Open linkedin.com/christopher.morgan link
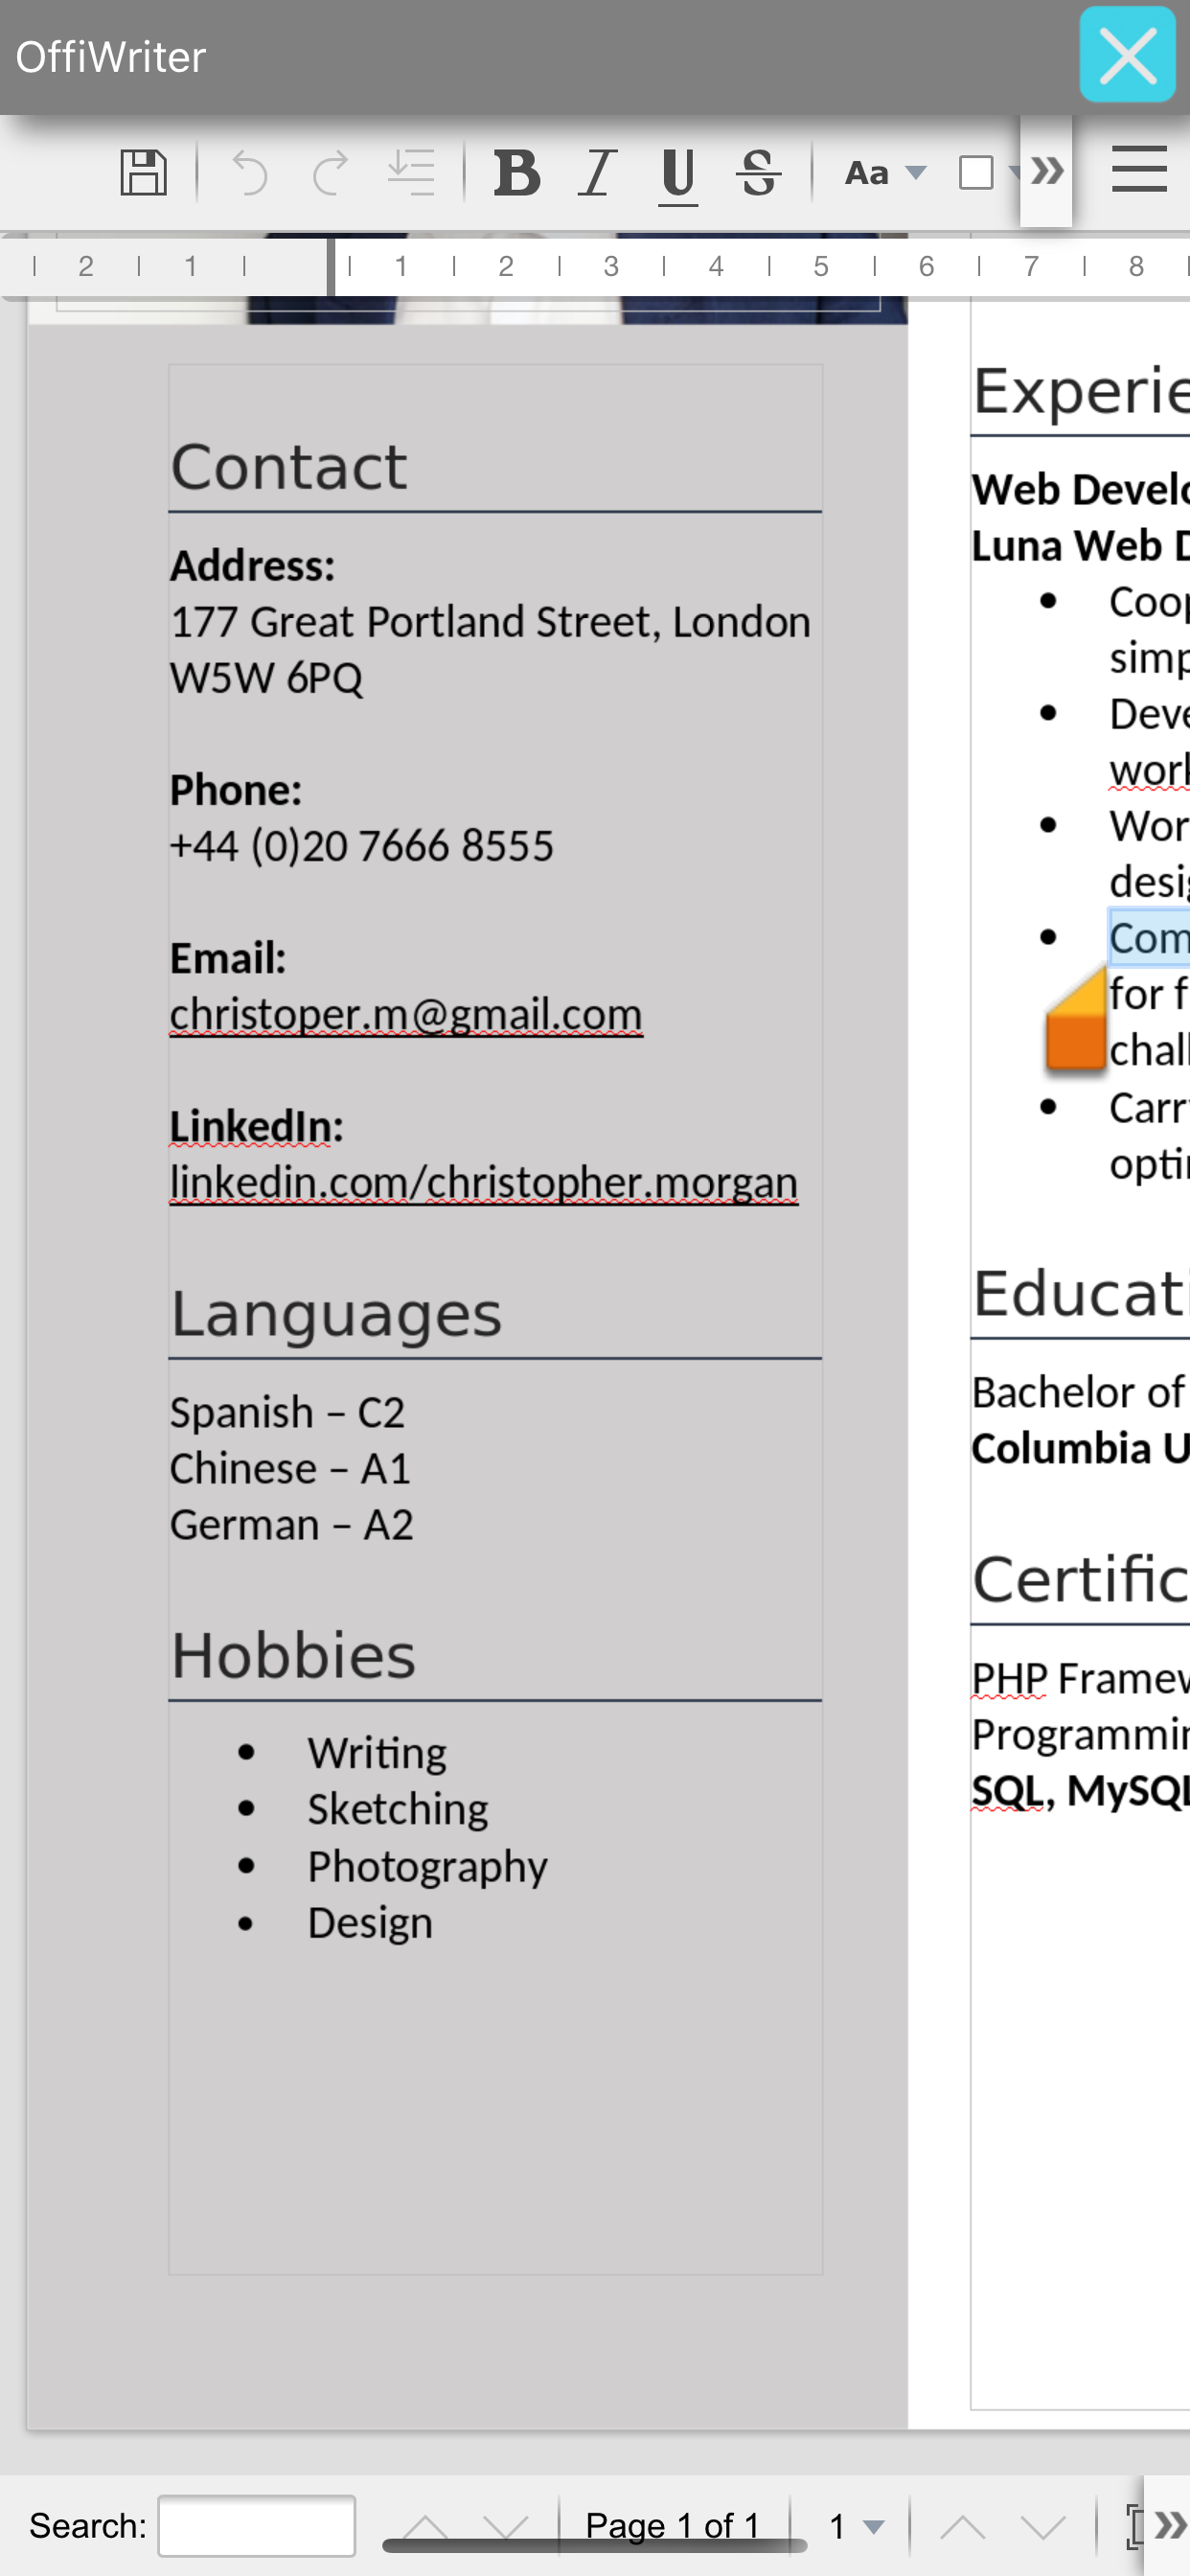The width and height of the screenshot is (1190, 2576). (x=484, y=1182)
